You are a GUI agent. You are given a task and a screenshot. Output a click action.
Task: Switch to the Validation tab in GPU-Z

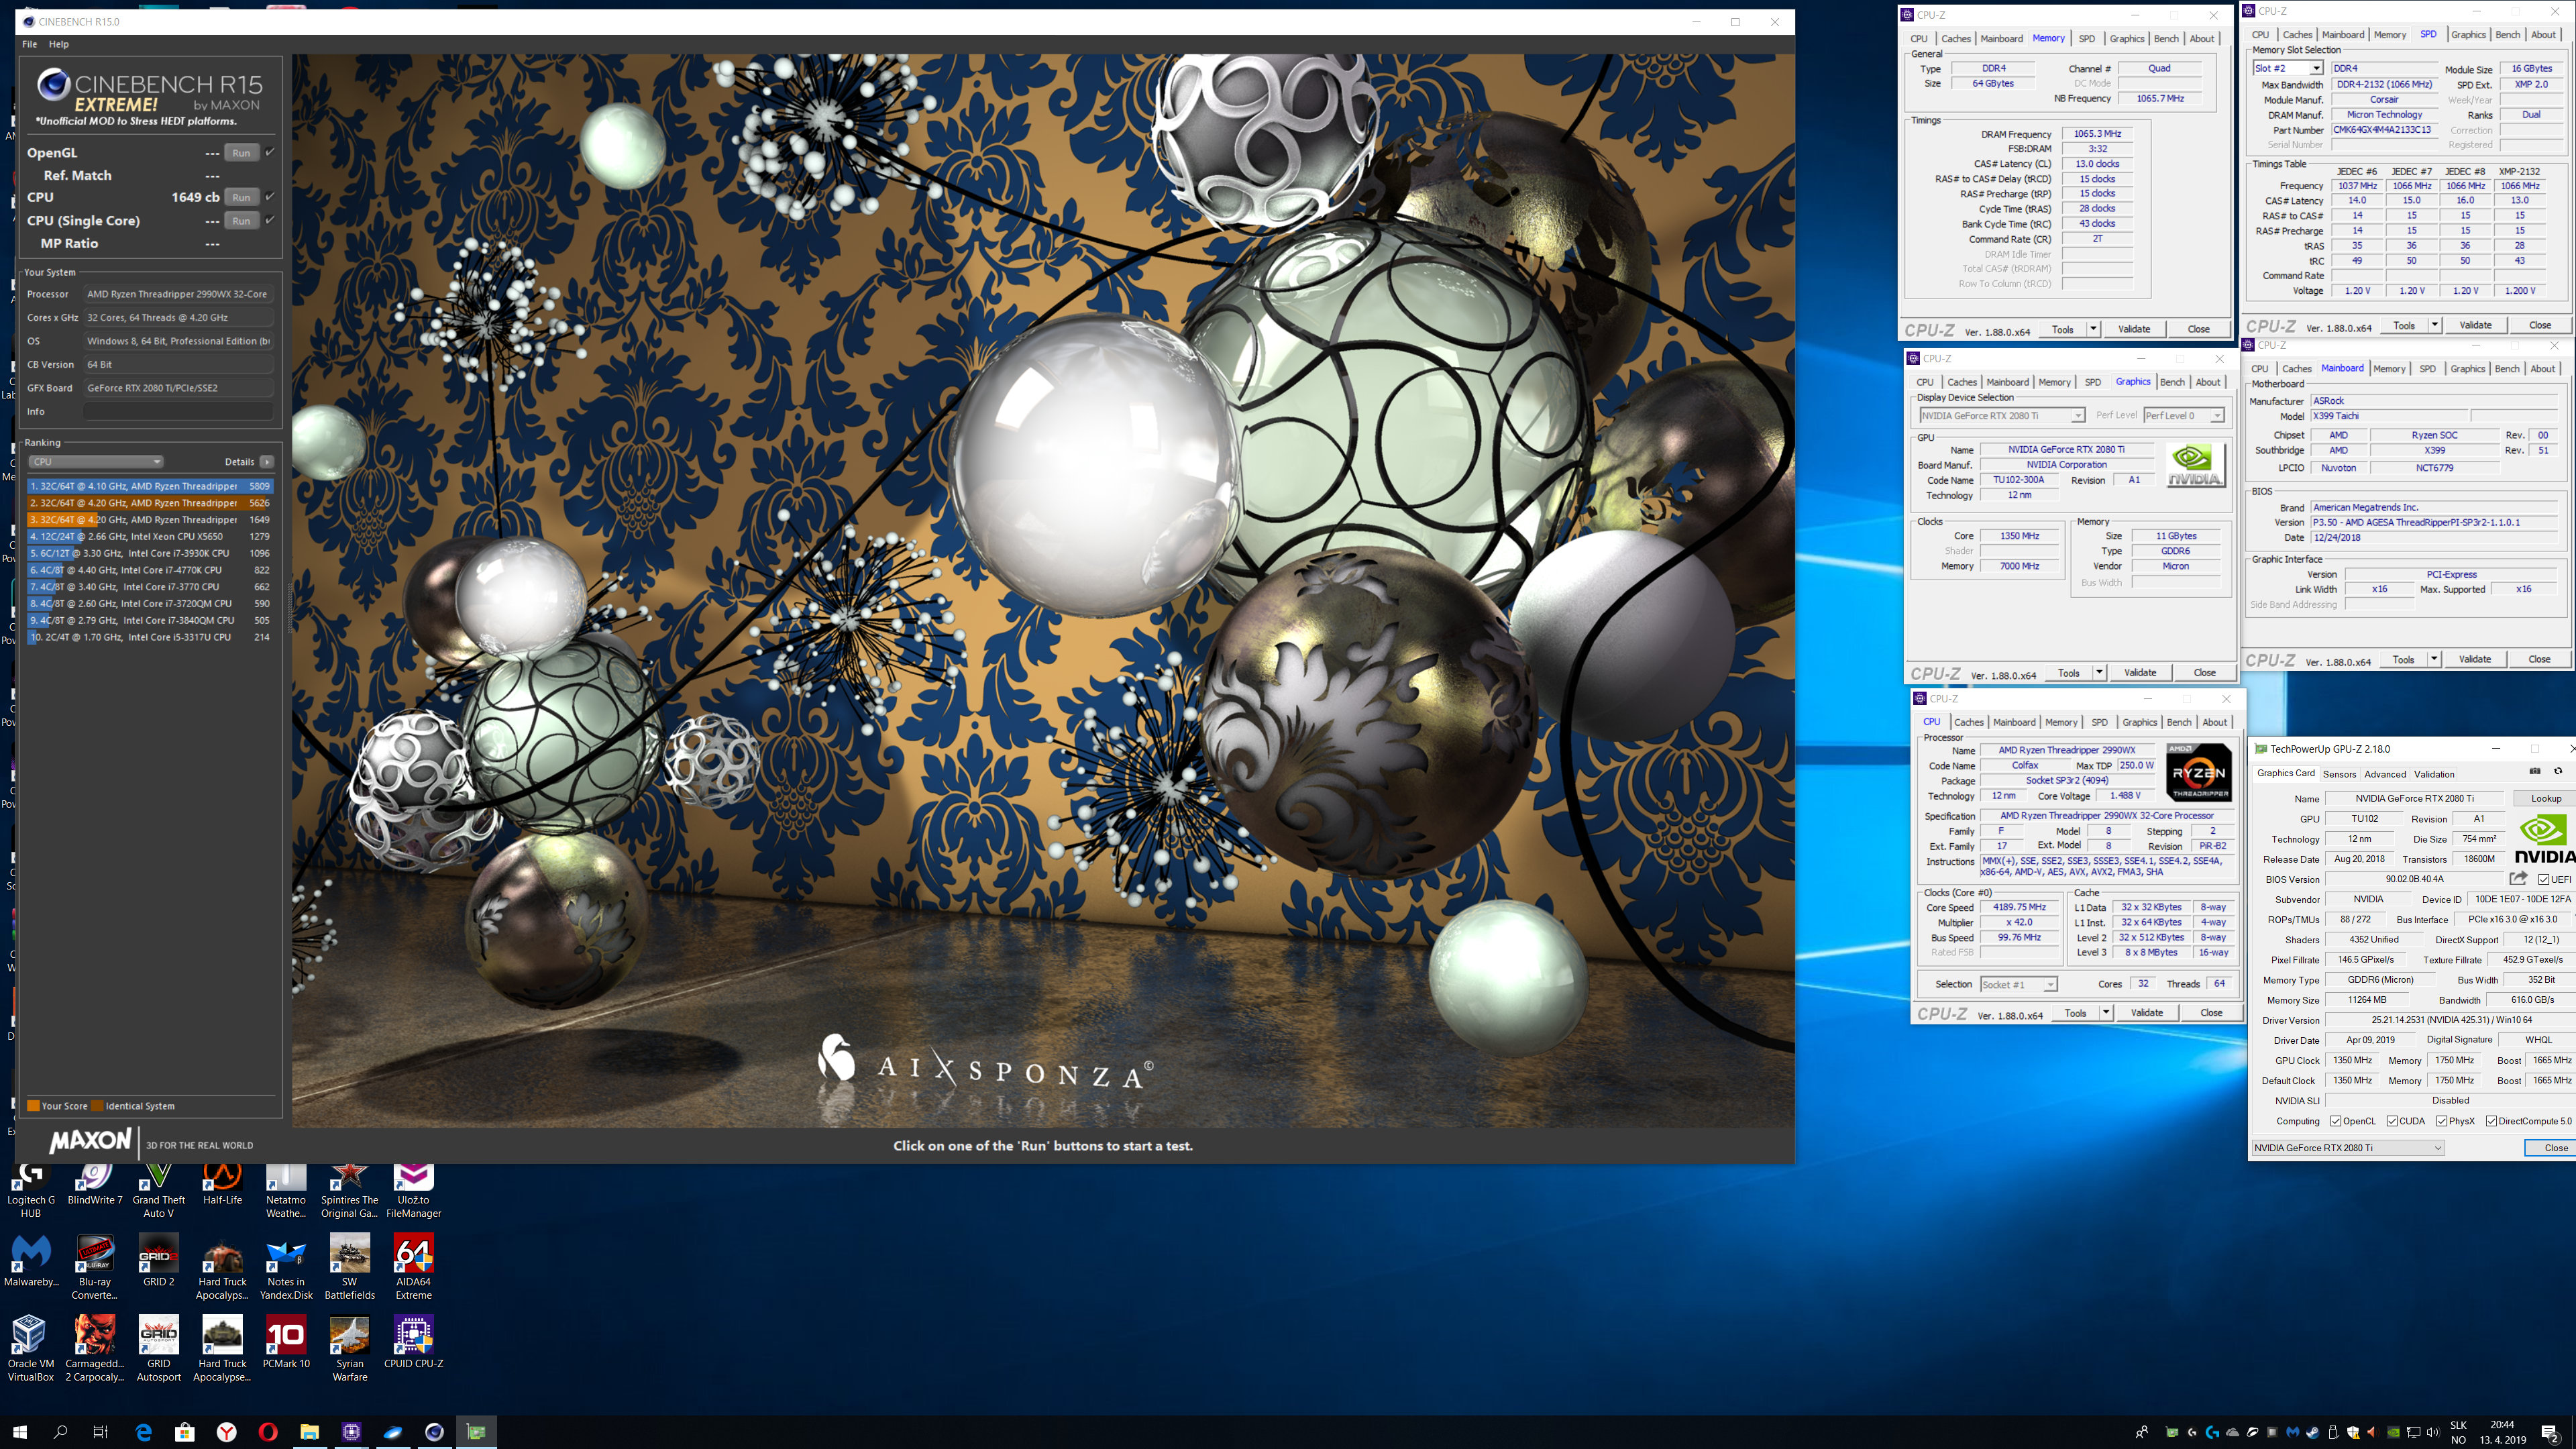click(x=2433, y=774)
